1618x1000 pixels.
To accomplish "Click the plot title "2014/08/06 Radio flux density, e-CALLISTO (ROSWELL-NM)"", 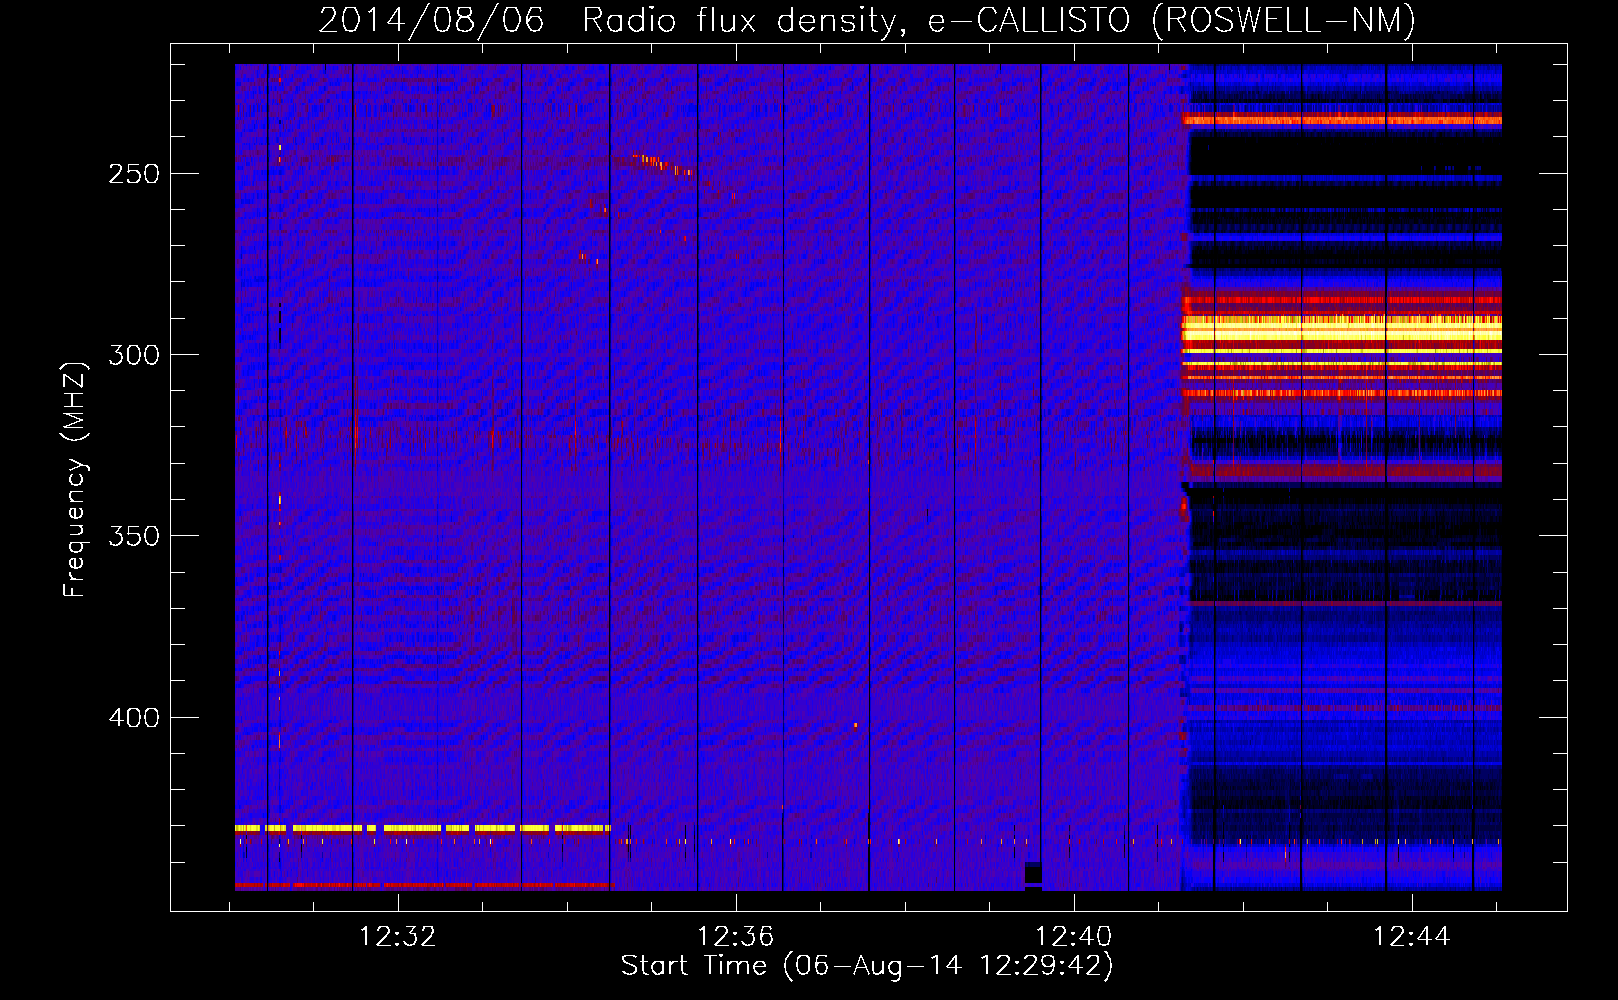I will (867, 20).
